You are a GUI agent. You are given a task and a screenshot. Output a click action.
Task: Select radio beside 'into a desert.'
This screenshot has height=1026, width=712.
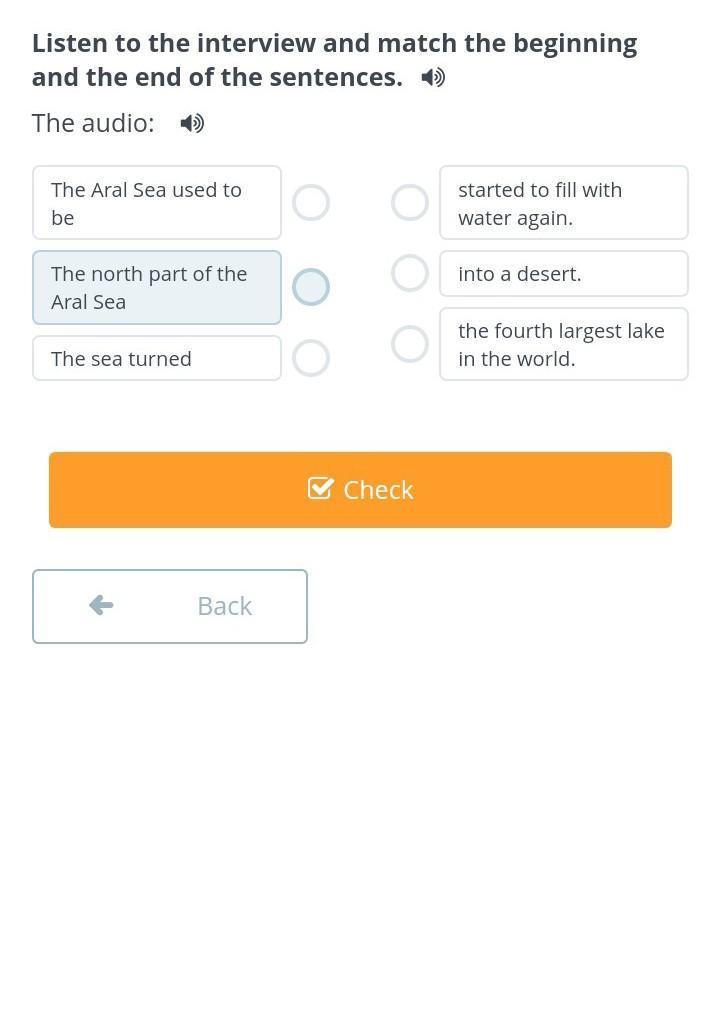(x=410, y=273)
